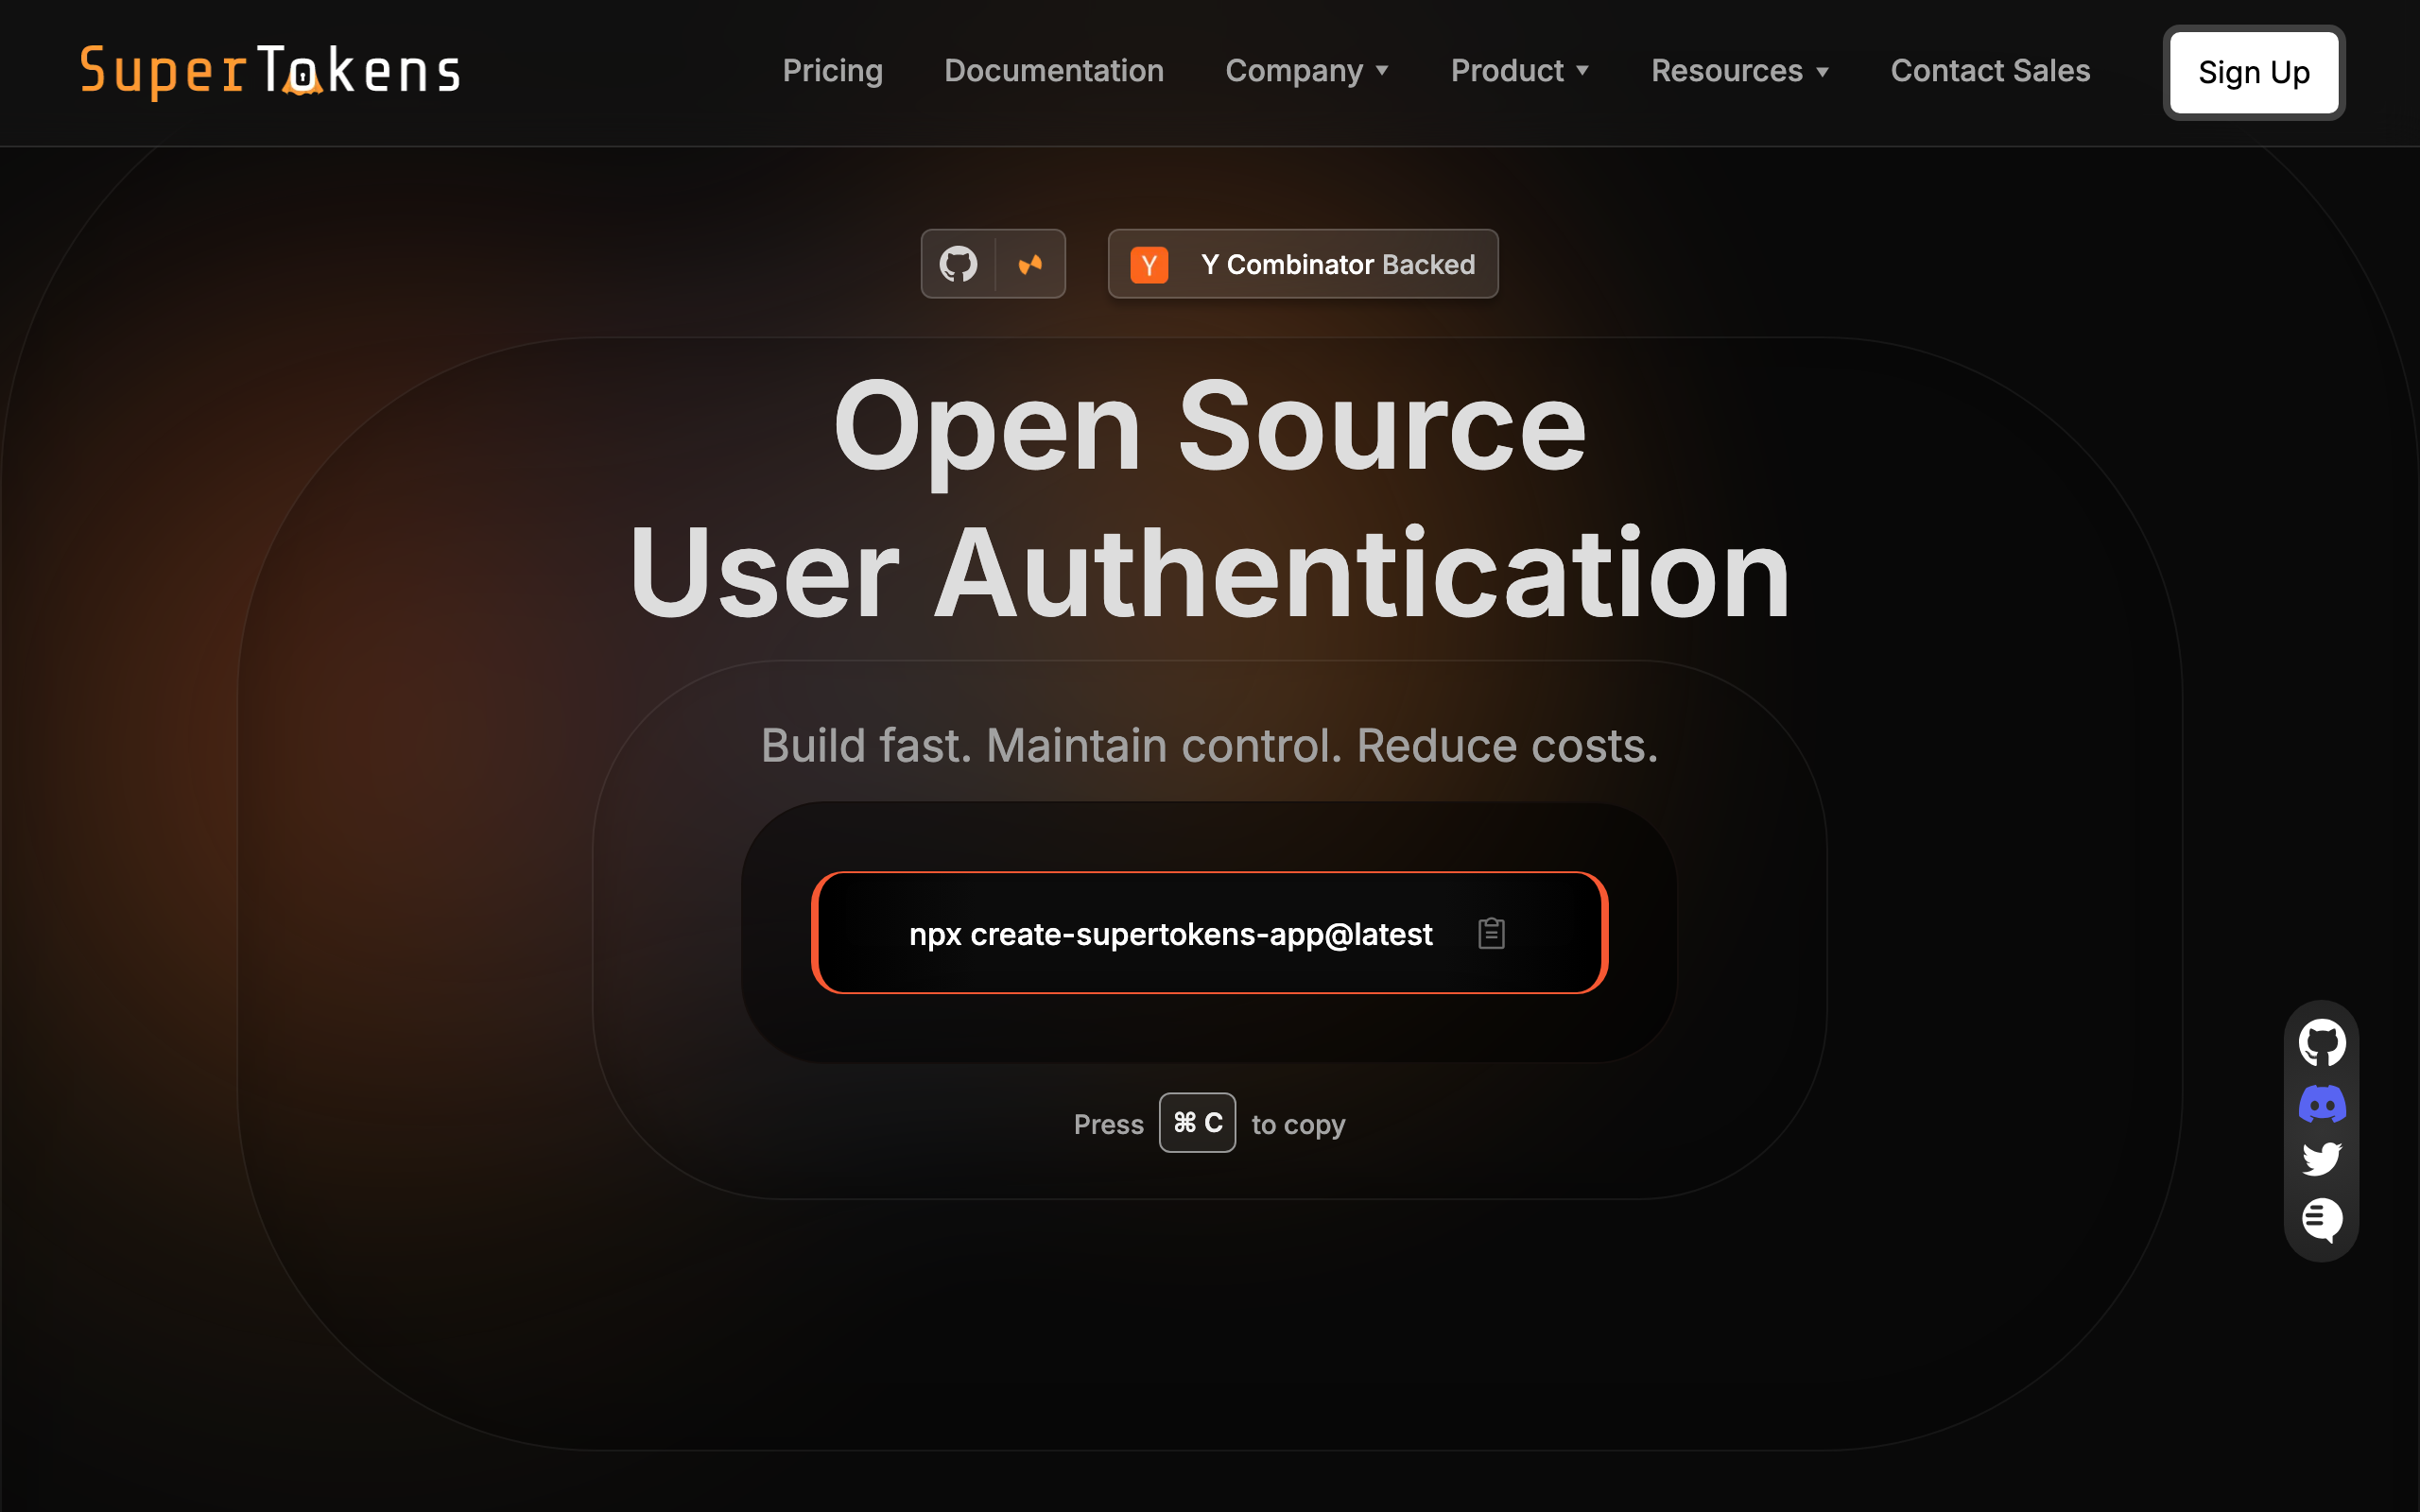Viewport: 2420px width, 1512px height.
Task: Expand the Product dropdown menu
Action: (x=1519, y=71)
